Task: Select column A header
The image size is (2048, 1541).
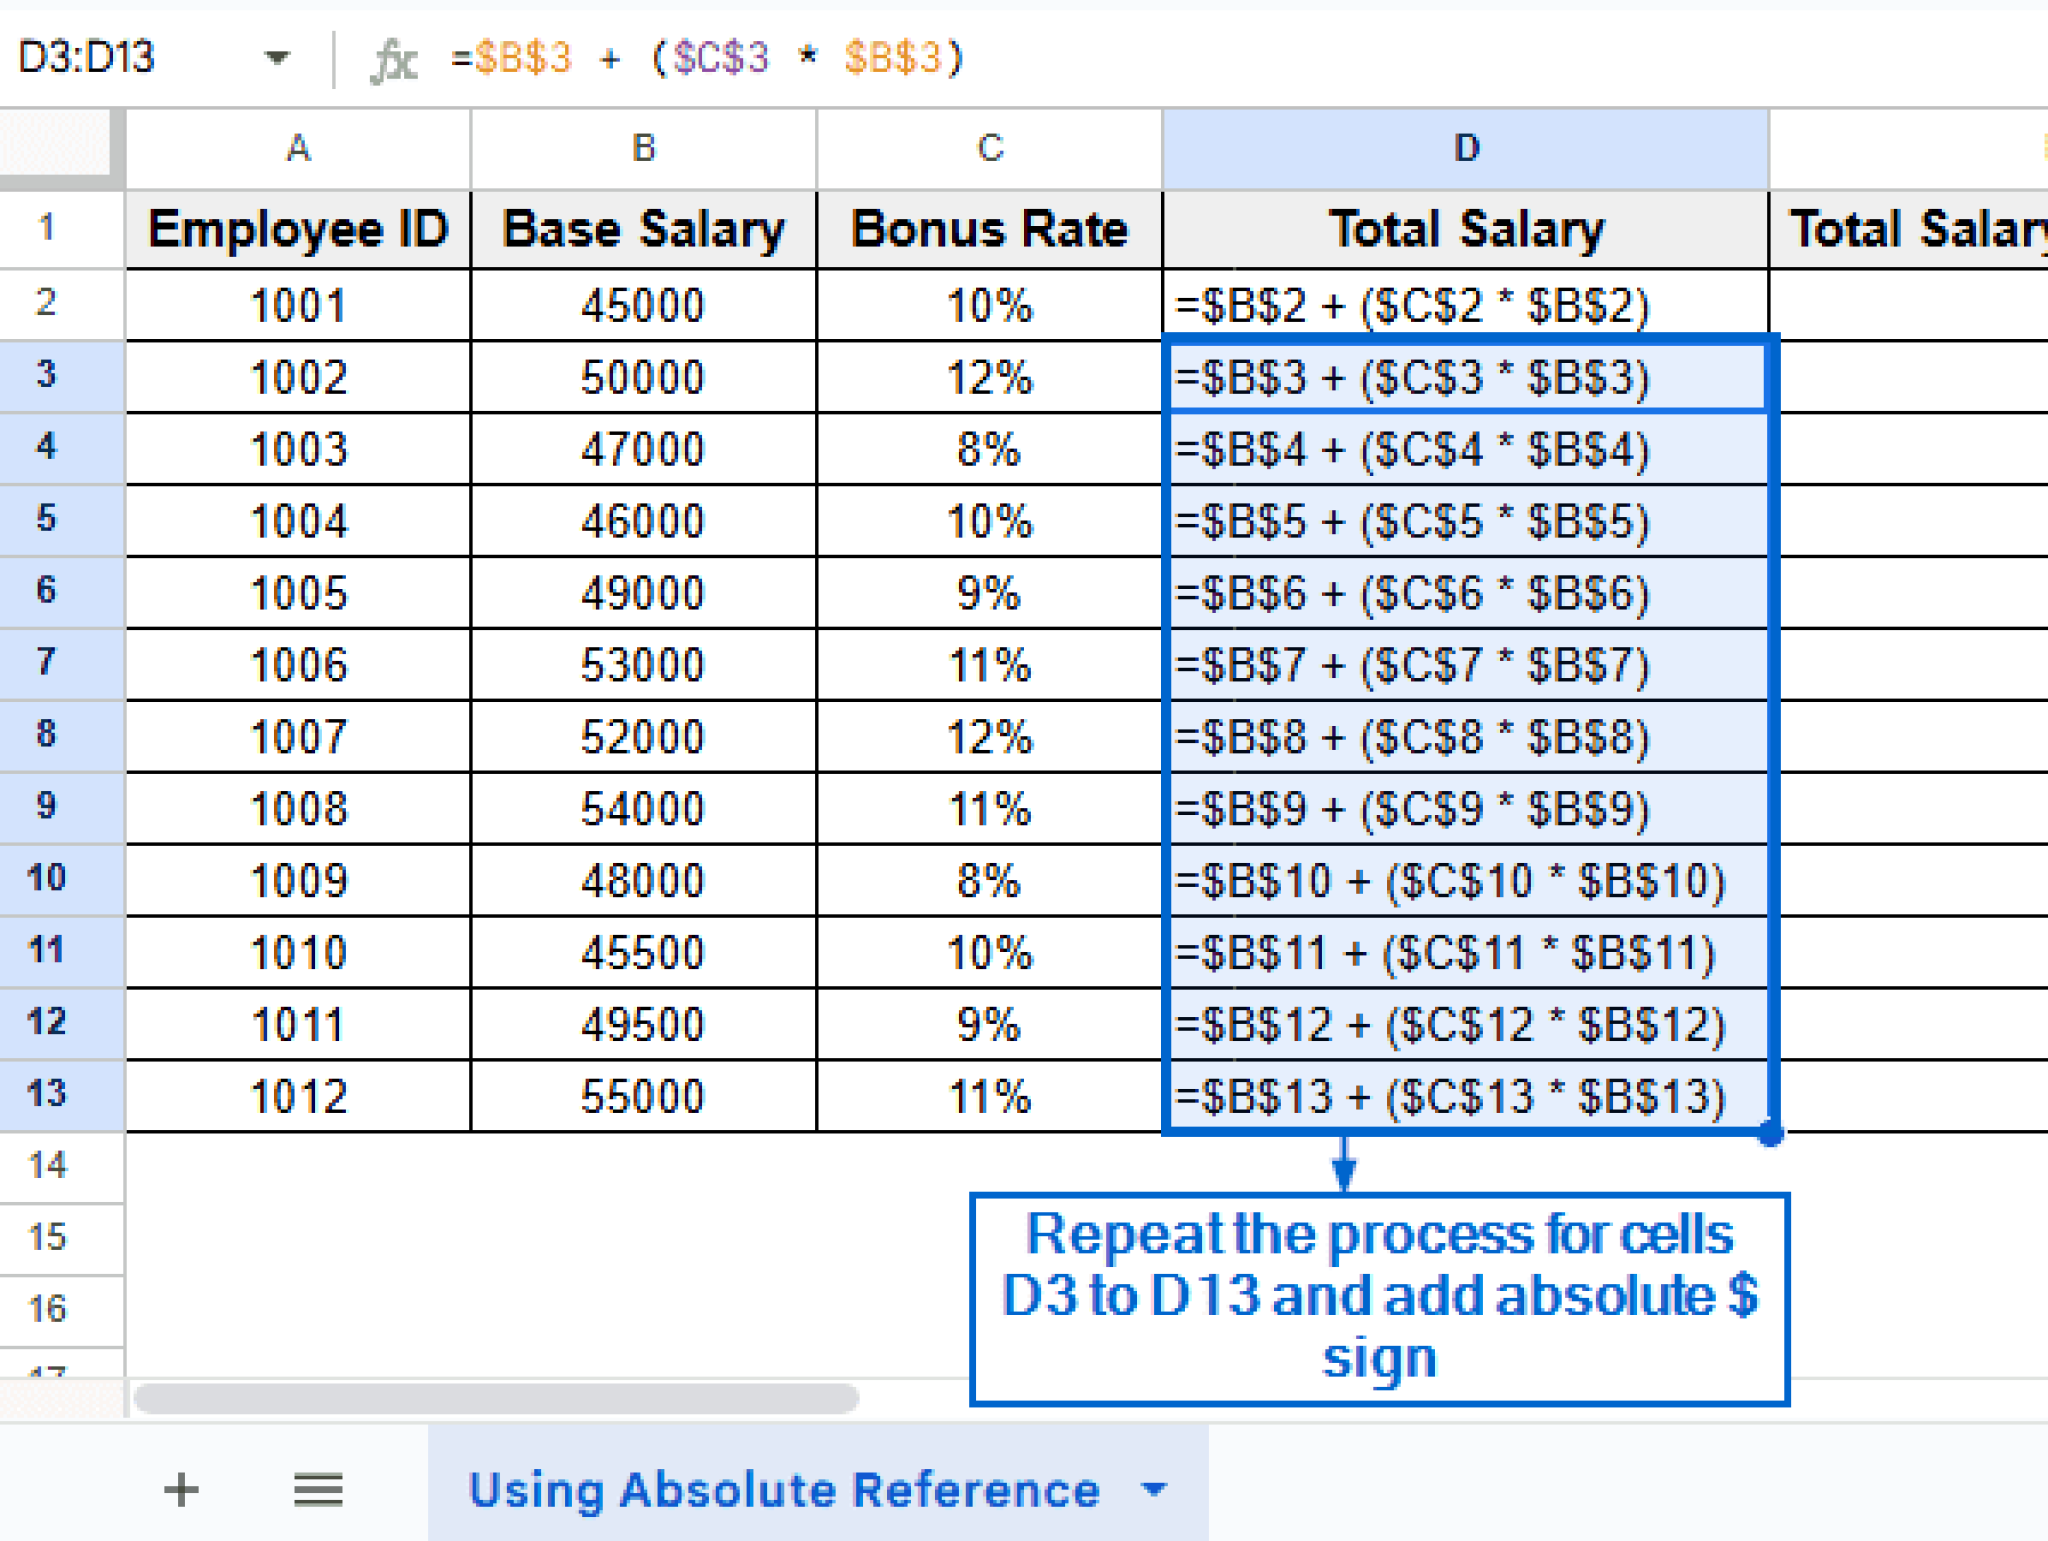Action: tap(298, 148)
